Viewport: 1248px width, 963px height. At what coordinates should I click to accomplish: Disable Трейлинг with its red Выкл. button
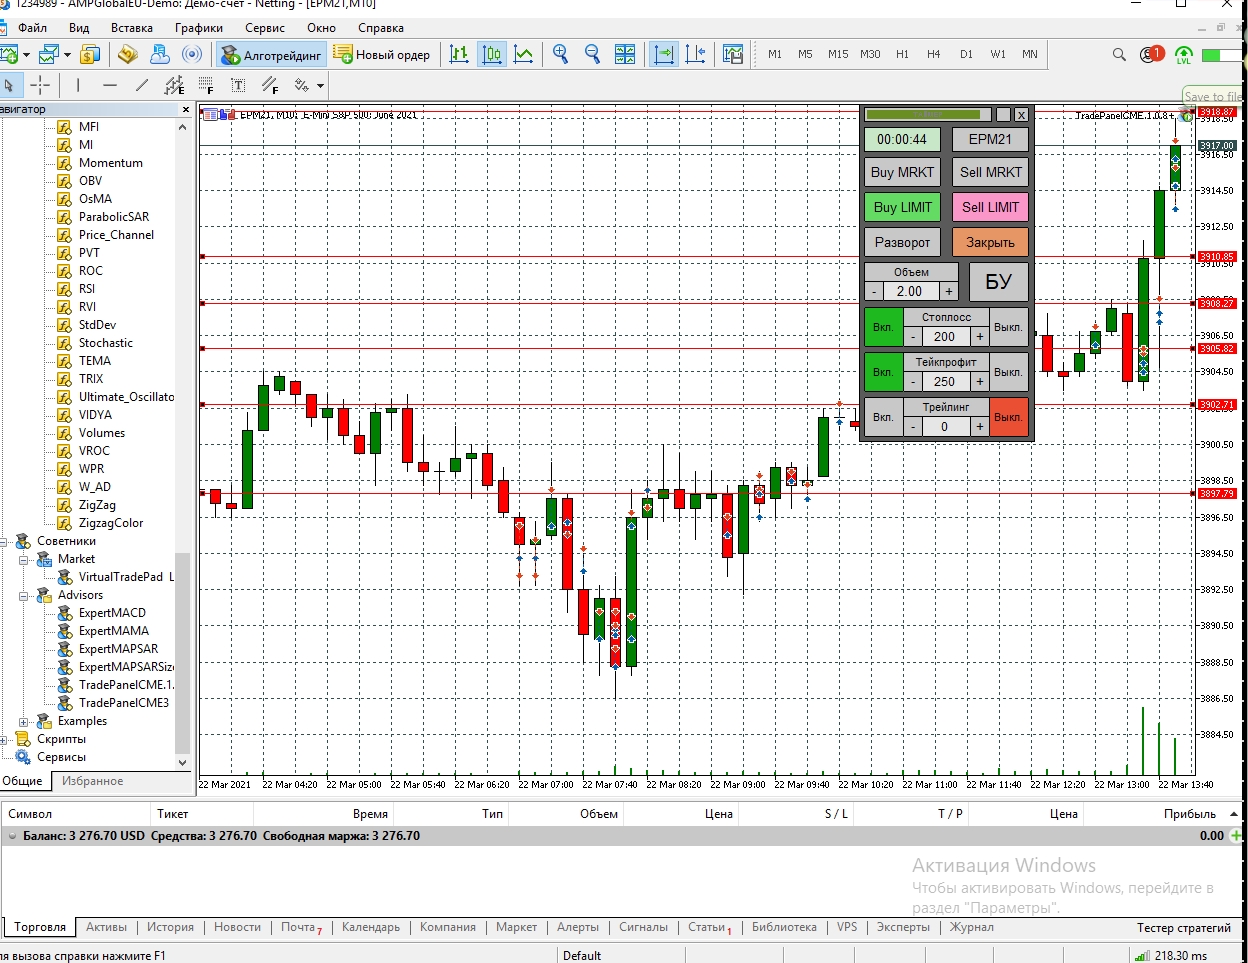click(1008, 417)
